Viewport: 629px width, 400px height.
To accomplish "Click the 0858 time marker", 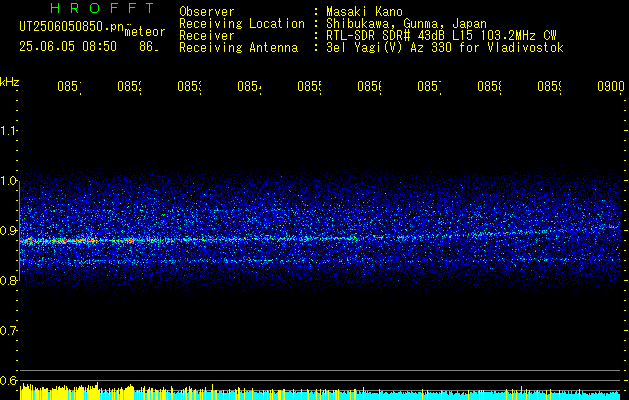I will 489,86.
